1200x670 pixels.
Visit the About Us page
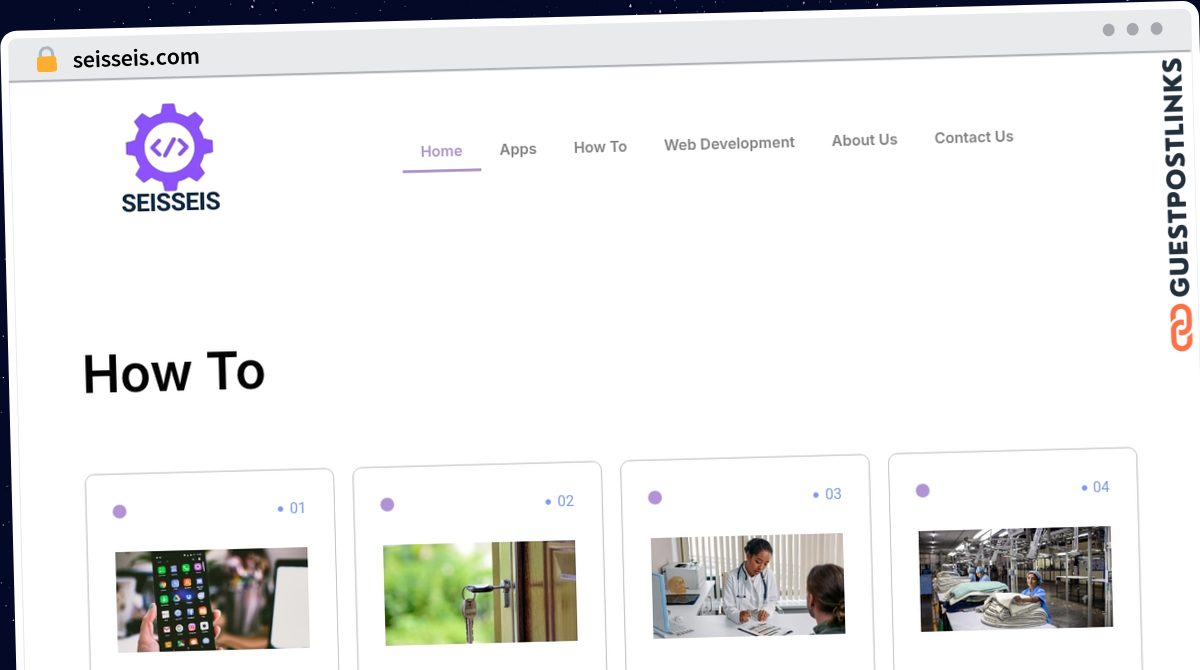864,140
